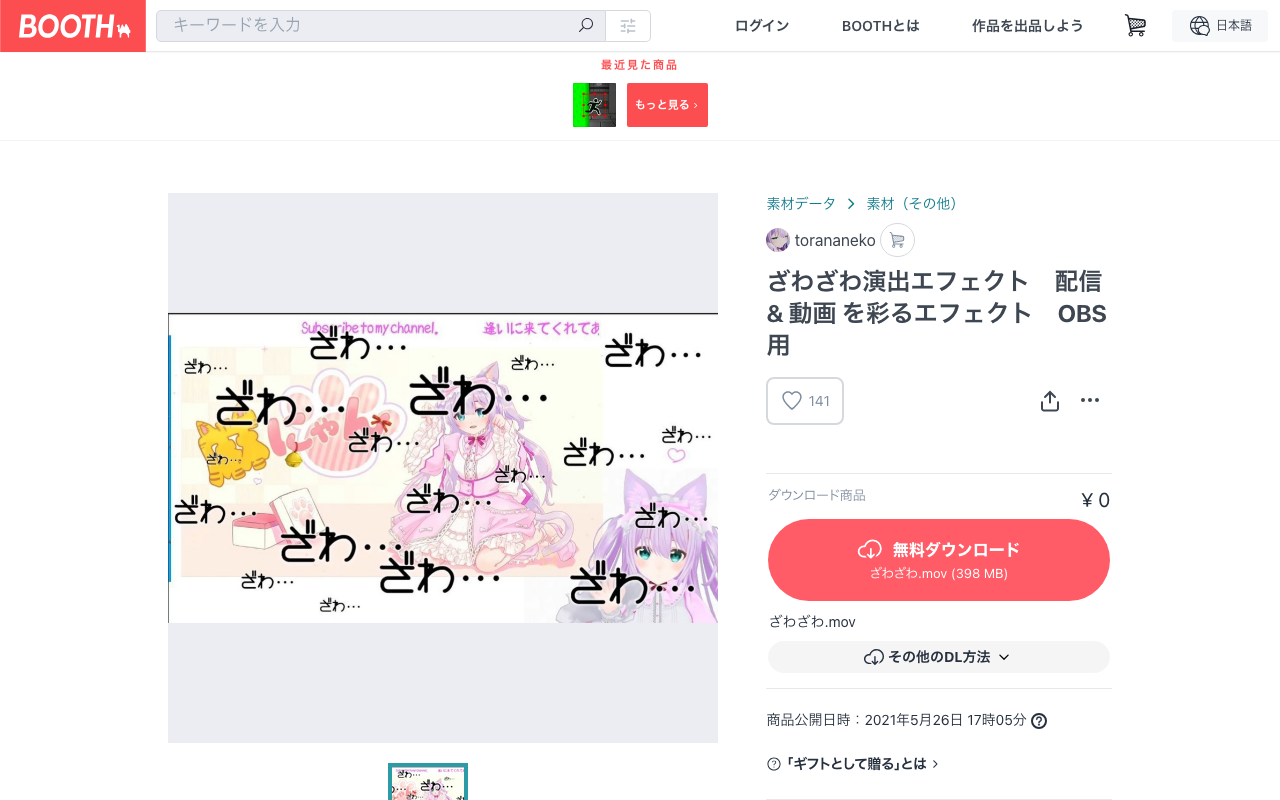Like the item with the heart button

[x=805, y=401]
